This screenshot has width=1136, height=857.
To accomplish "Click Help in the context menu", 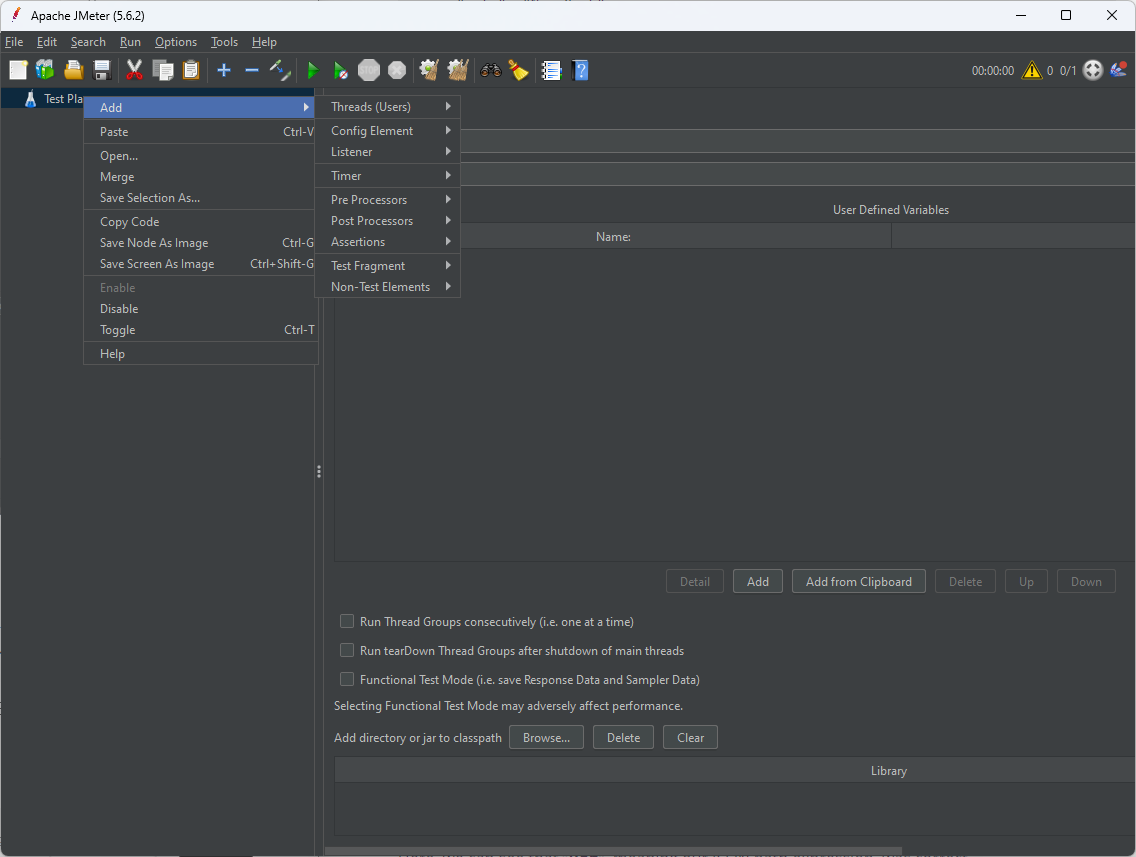I will coord(200,354).
